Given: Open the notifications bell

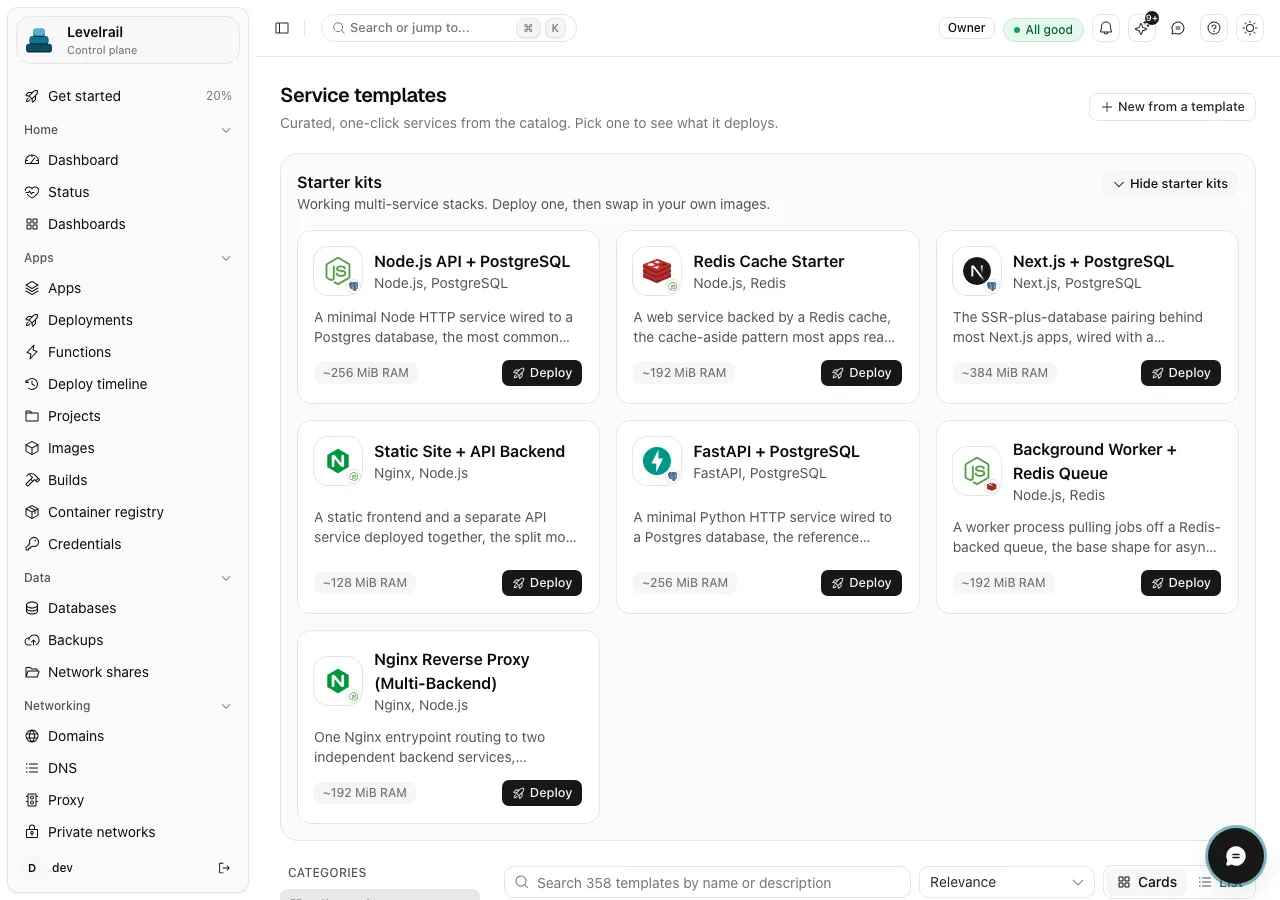Looking at the screenshot, I should coord(1106,28).
